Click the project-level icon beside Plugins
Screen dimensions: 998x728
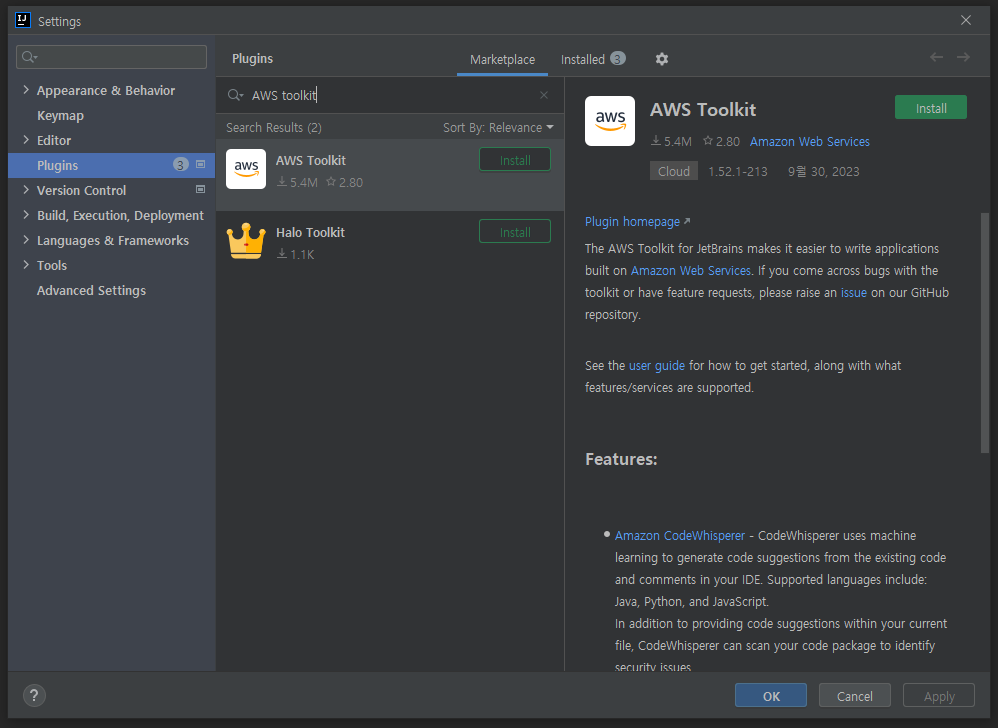tap(200, 165)
